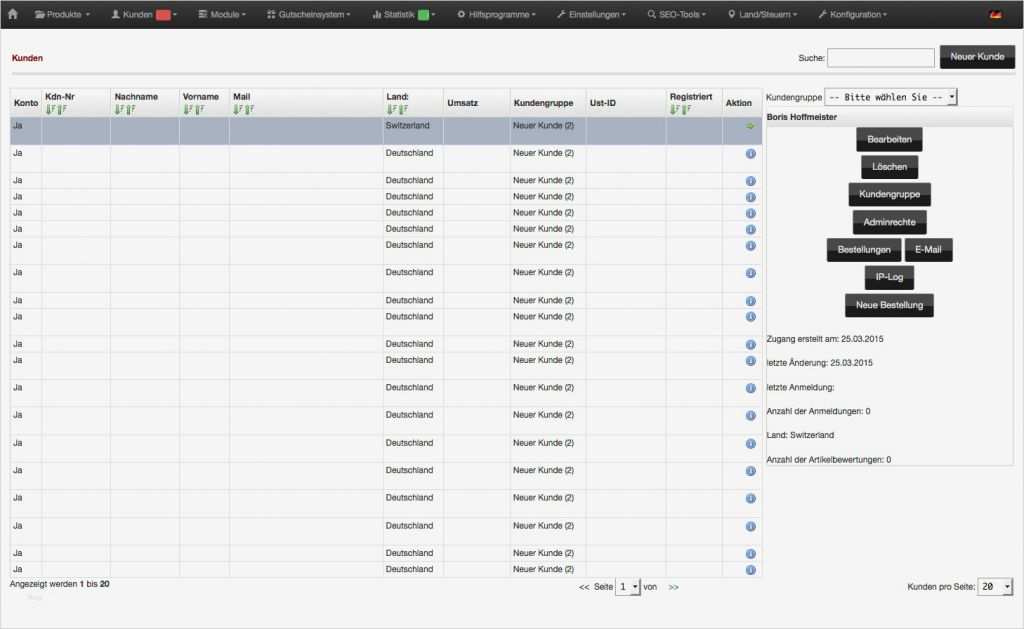
Task: Click first sort arrow under Registriert
Action: click(675, 110)
